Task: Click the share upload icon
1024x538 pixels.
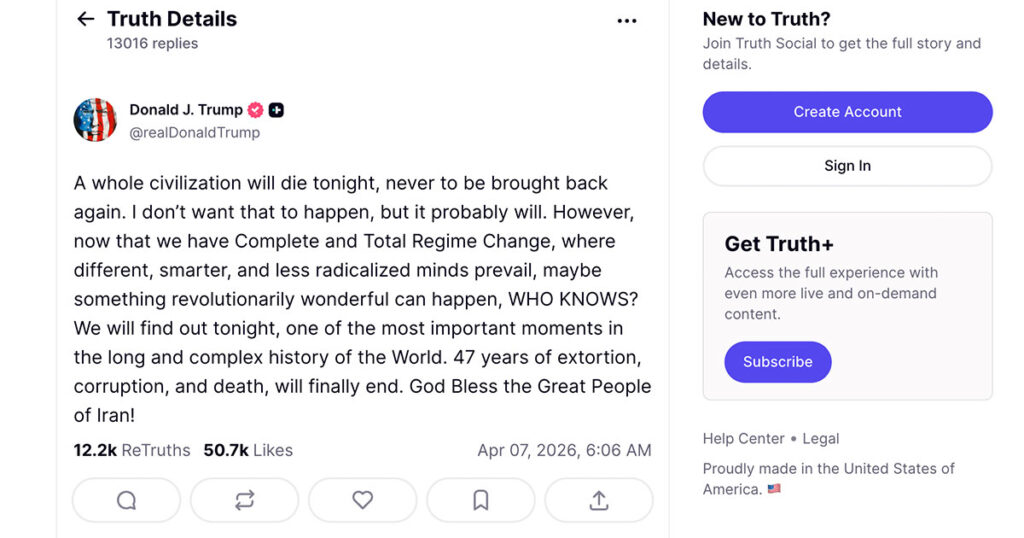Action: coord(599,500)
